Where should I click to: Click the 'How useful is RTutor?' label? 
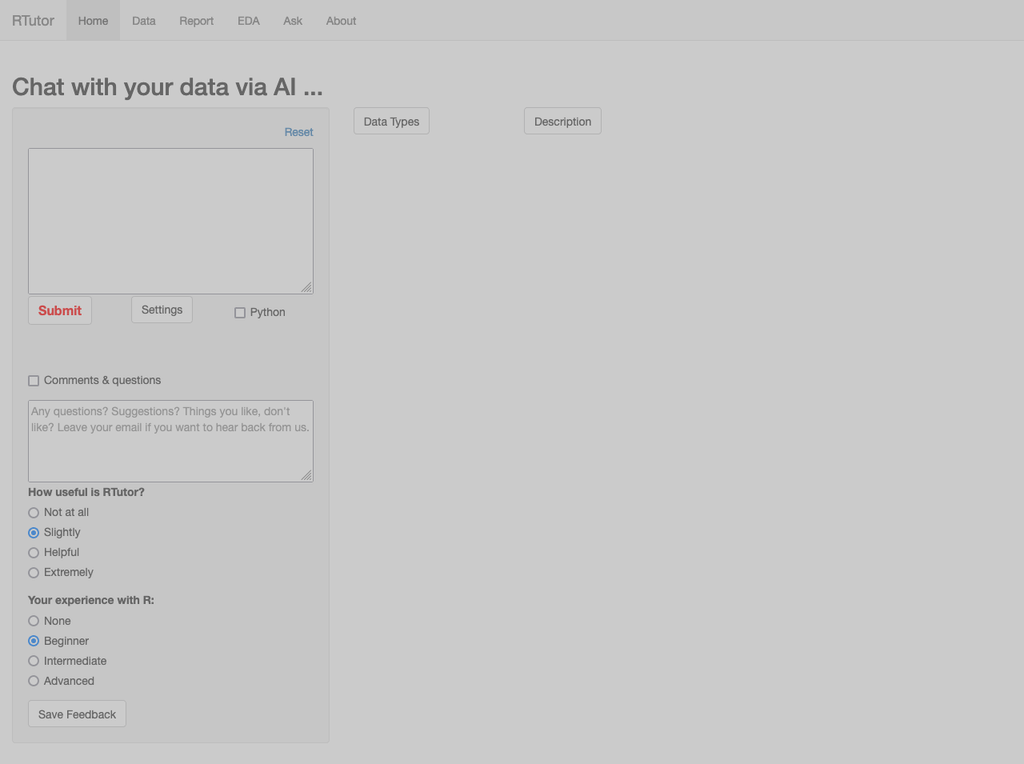coord(86,492)
